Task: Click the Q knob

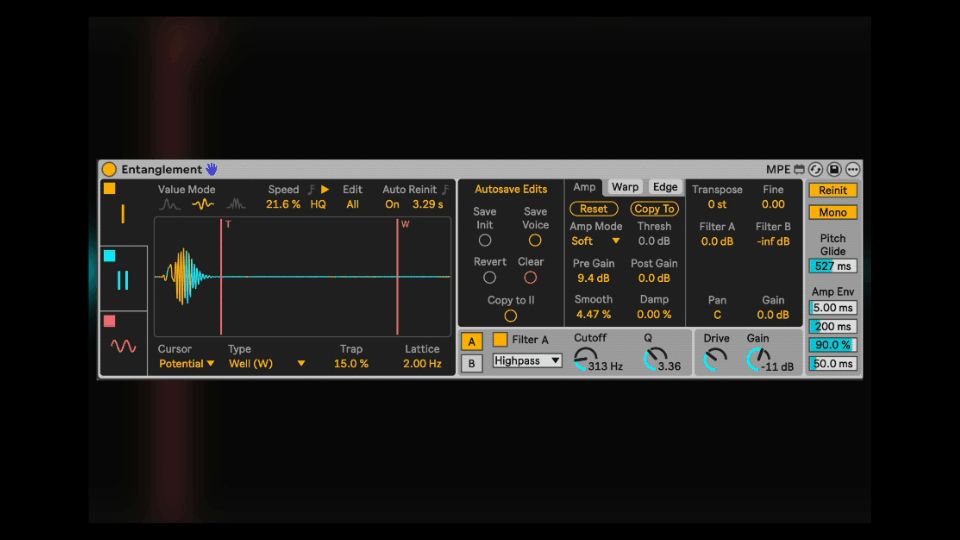Action: (x=655, y=359)
